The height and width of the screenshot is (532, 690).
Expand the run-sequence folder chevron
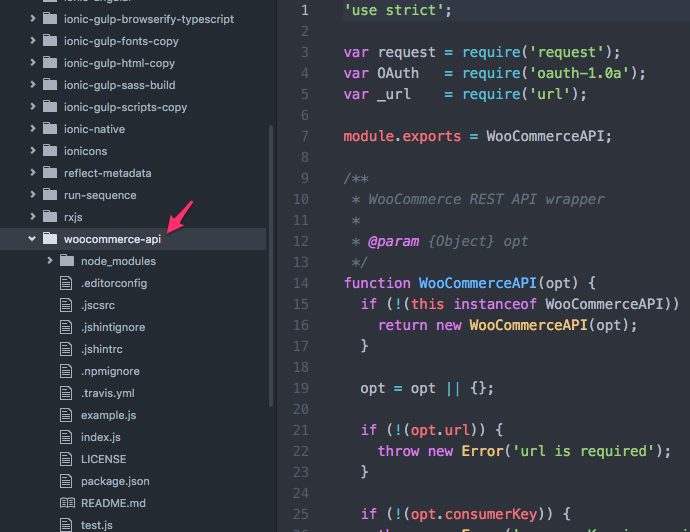coord(33,194)
